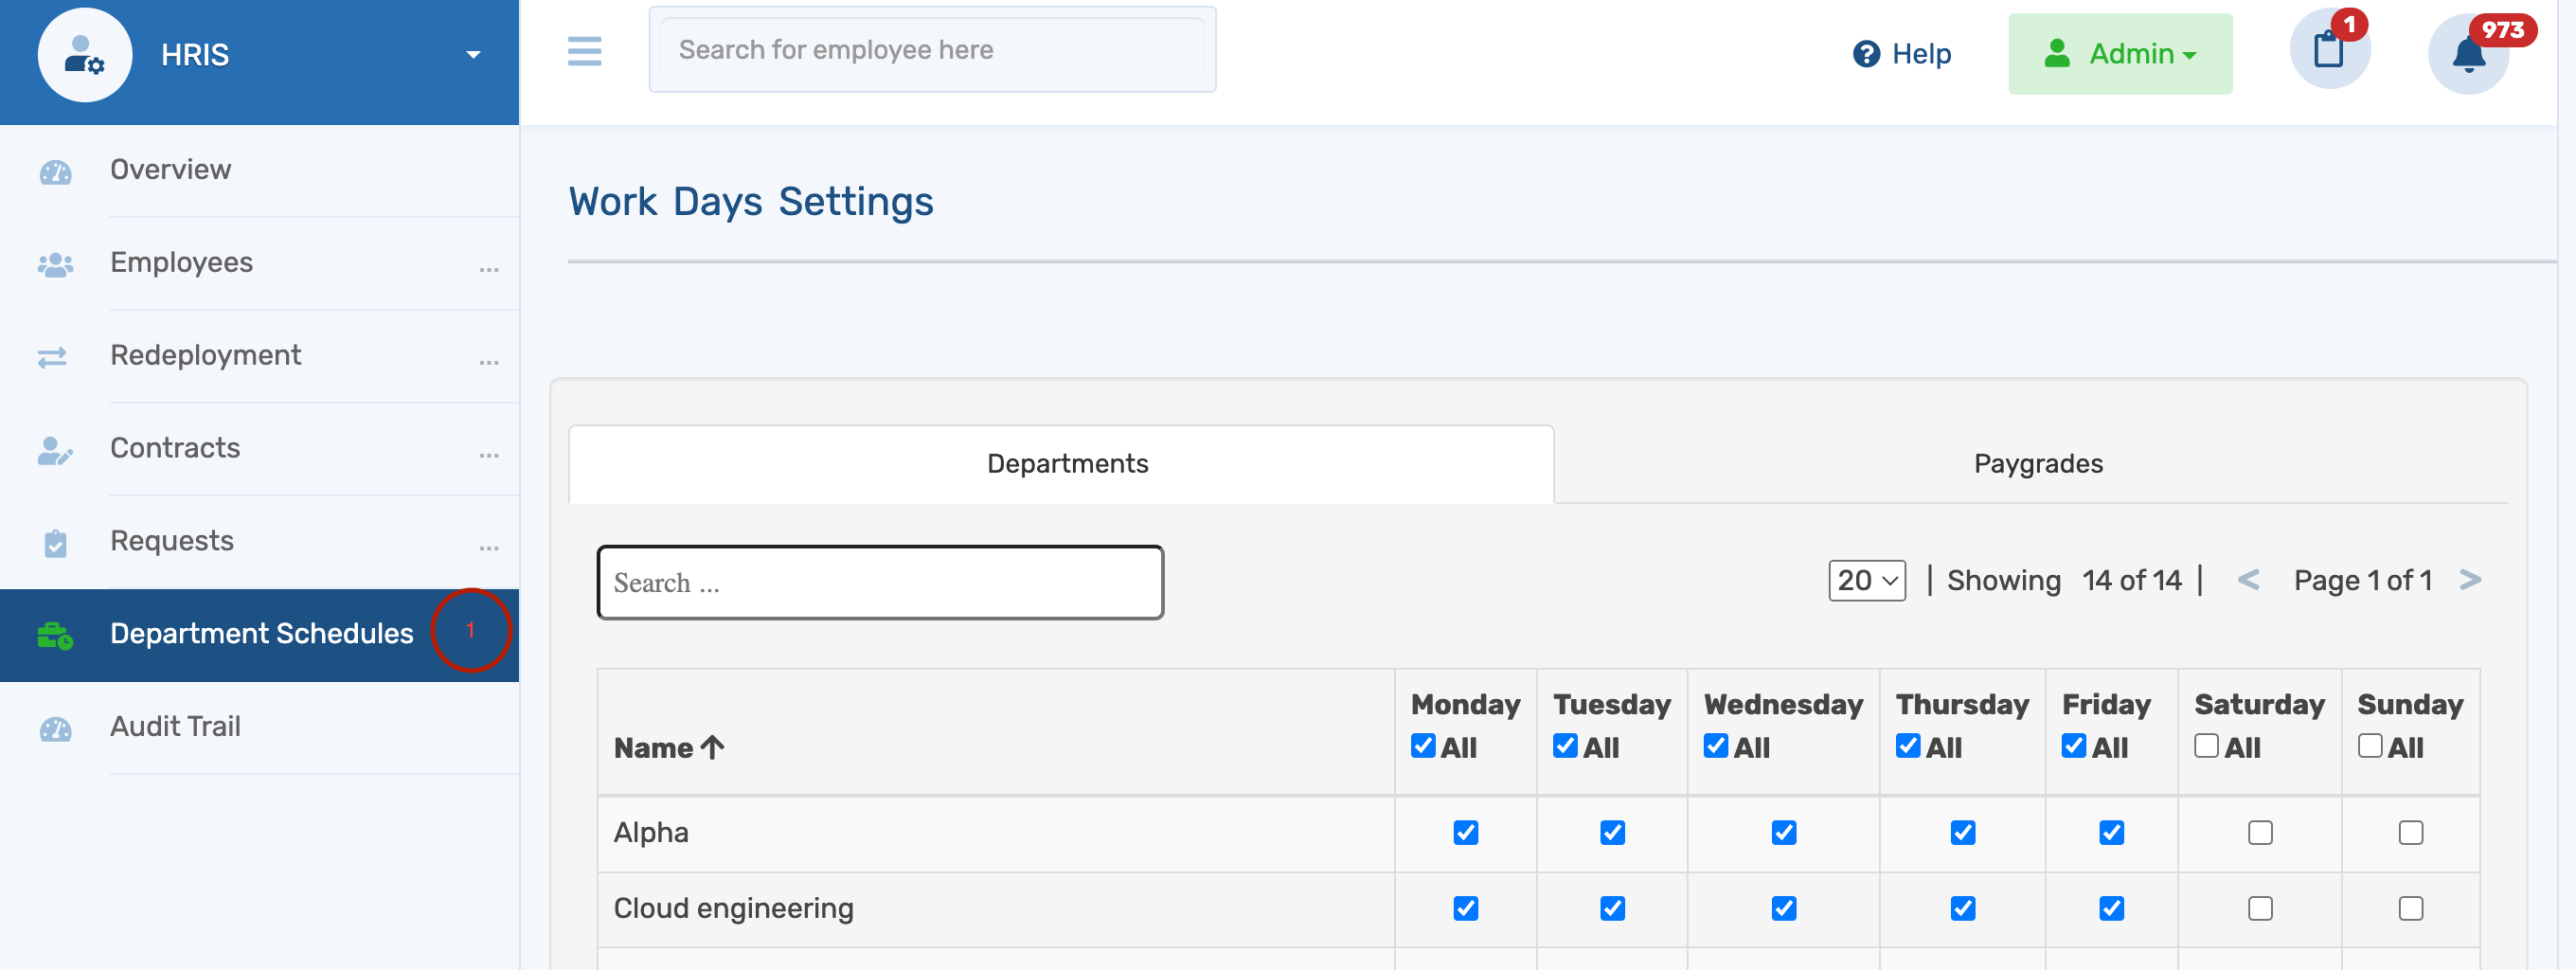Open the rows-per-page dropdown showing 20
The image size is (2576, 970).
(x=1866, y=580)
